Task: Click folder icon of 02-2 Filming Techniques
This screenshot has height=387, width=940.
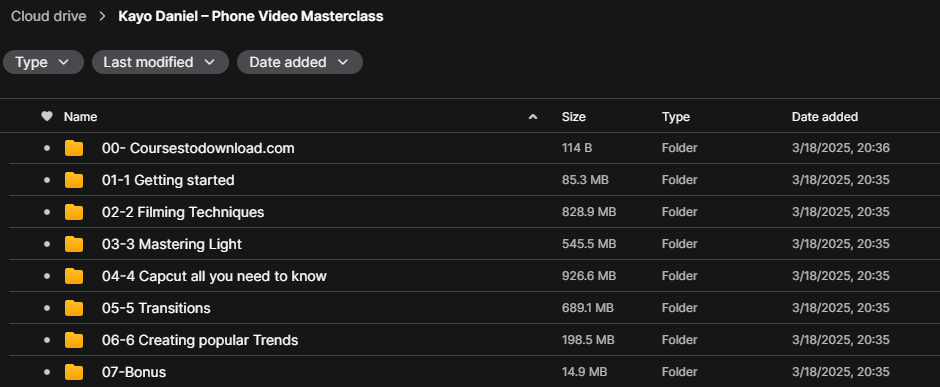Action: [74, 212]
